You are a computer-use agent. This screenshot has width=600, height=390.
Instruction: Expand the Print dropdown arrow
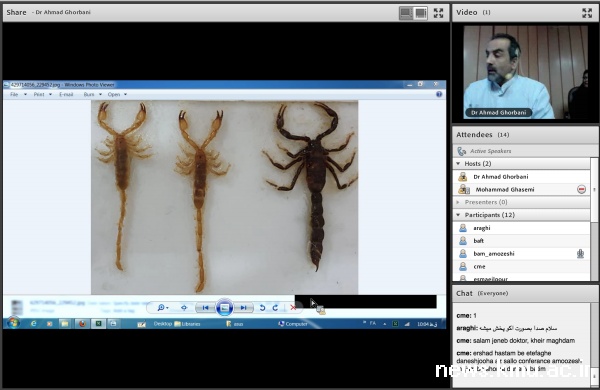(x=50, y=95)
